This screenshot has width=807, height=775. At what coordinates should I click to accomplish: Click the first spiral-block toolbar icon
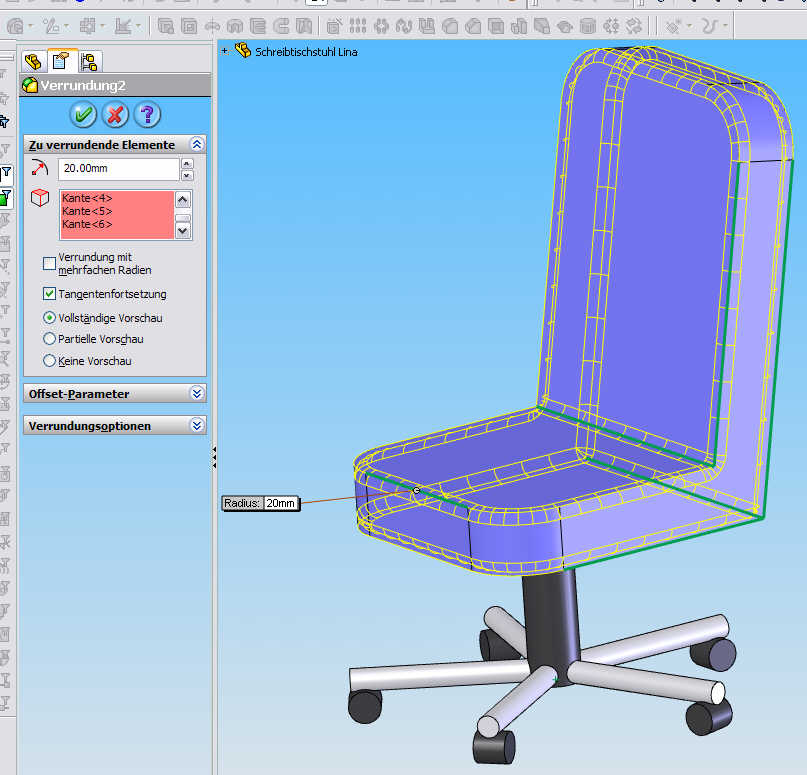point(15,26)
